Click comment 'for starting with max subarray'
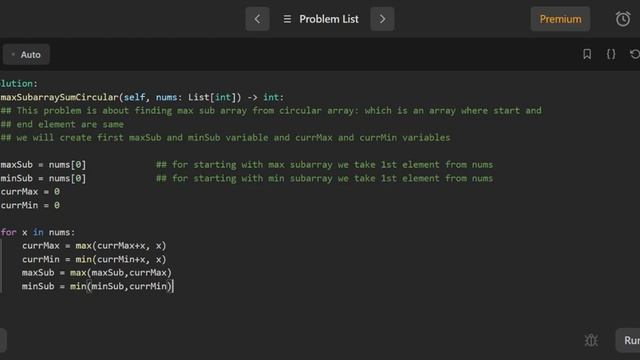This screenshot has height=360, width=640. coord(324,164)
